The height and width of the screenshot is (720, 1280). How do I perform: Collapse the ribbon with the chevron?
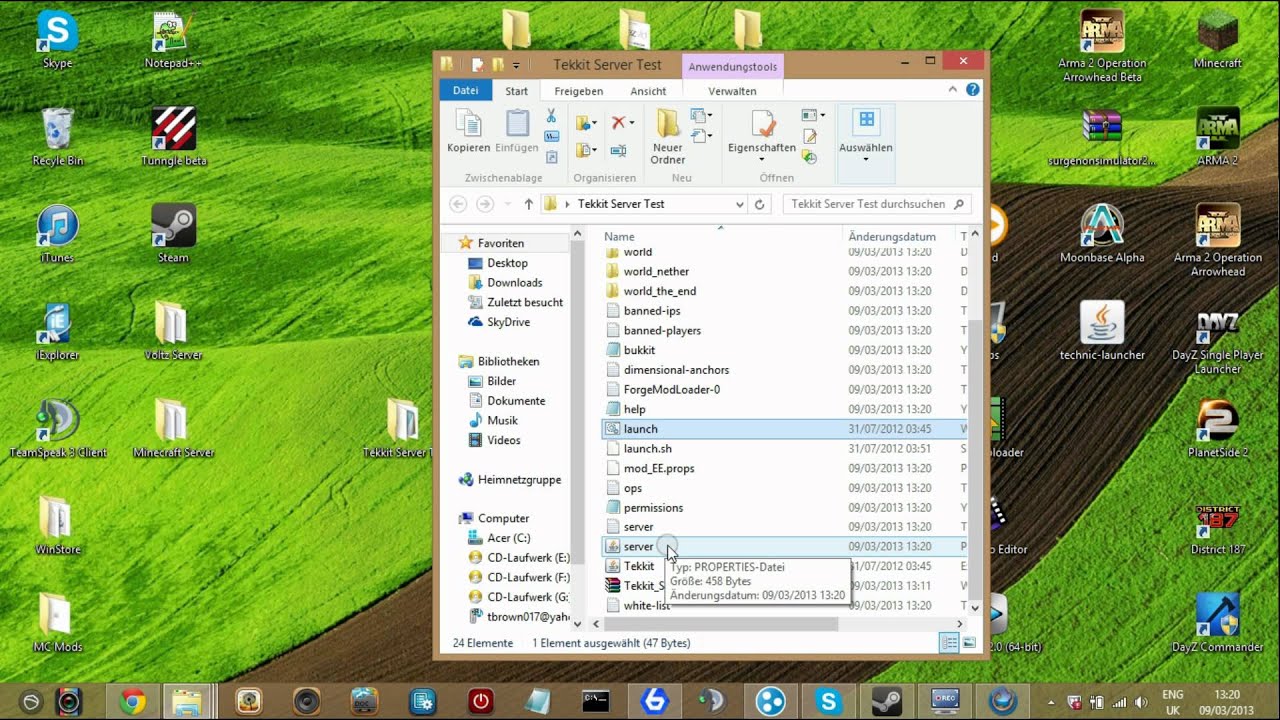pyautogui.click(x=953, y=90)
